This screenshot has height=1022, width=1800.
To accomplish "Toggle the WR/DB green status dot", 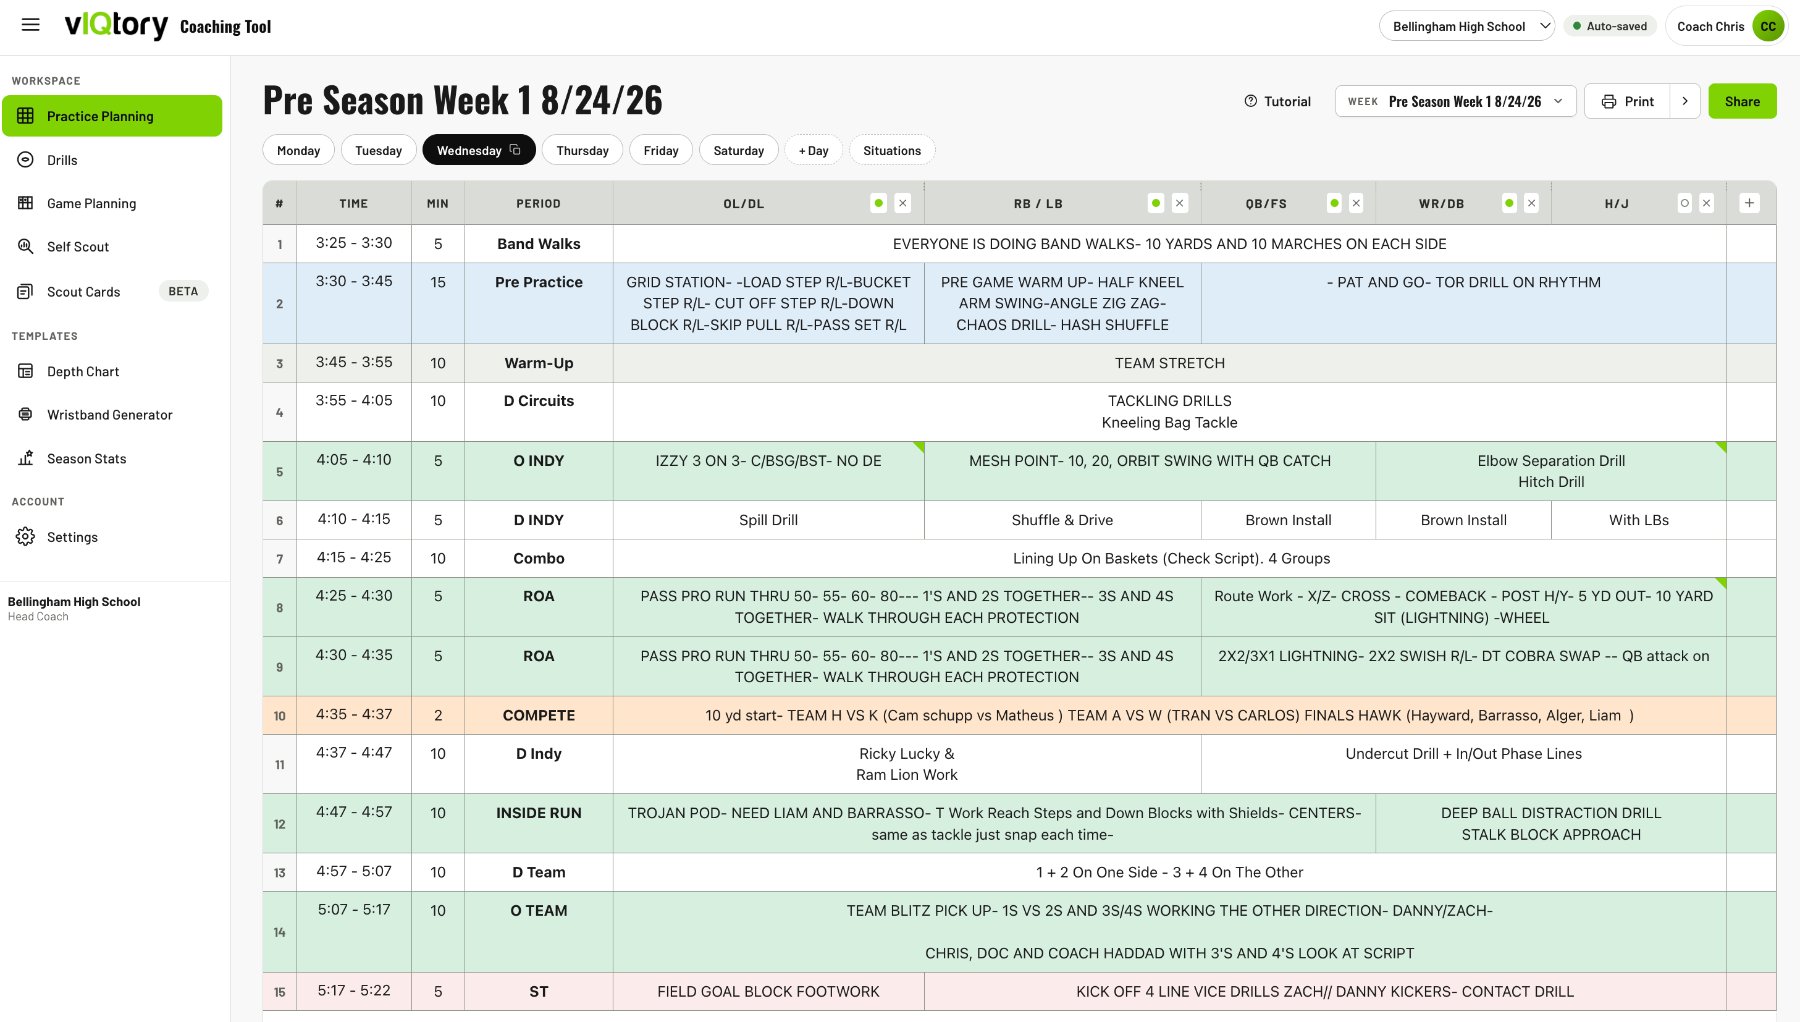I will tap(1509, 203).
